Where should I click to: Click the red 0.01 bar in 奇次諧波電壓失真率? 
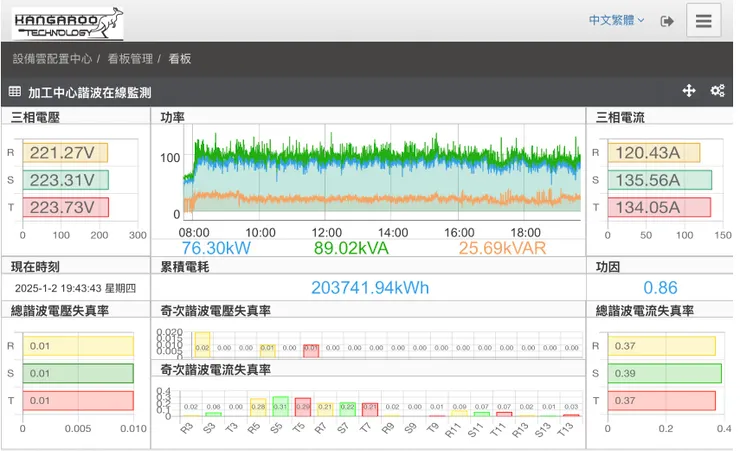(311, 351)
